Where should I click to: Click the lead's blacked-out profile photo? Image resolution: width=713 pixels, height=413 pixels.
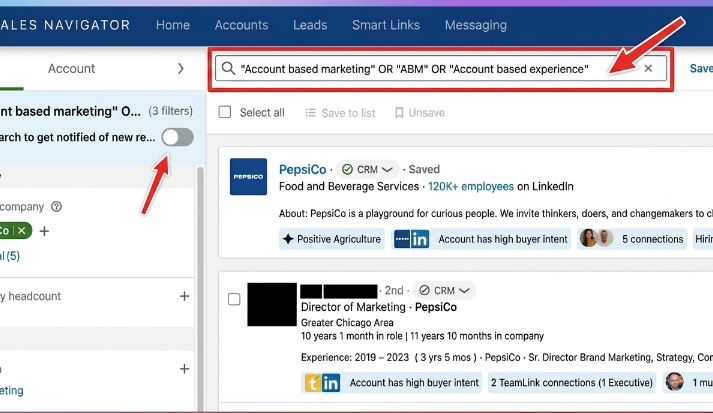pyautogui.click(x=272, y=304)
